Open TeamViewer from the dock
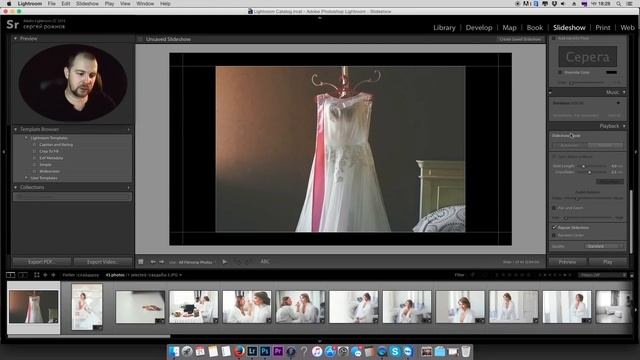The width and height of the screenshot is (640, 360). pyautogui.click(x=408, y=351)
